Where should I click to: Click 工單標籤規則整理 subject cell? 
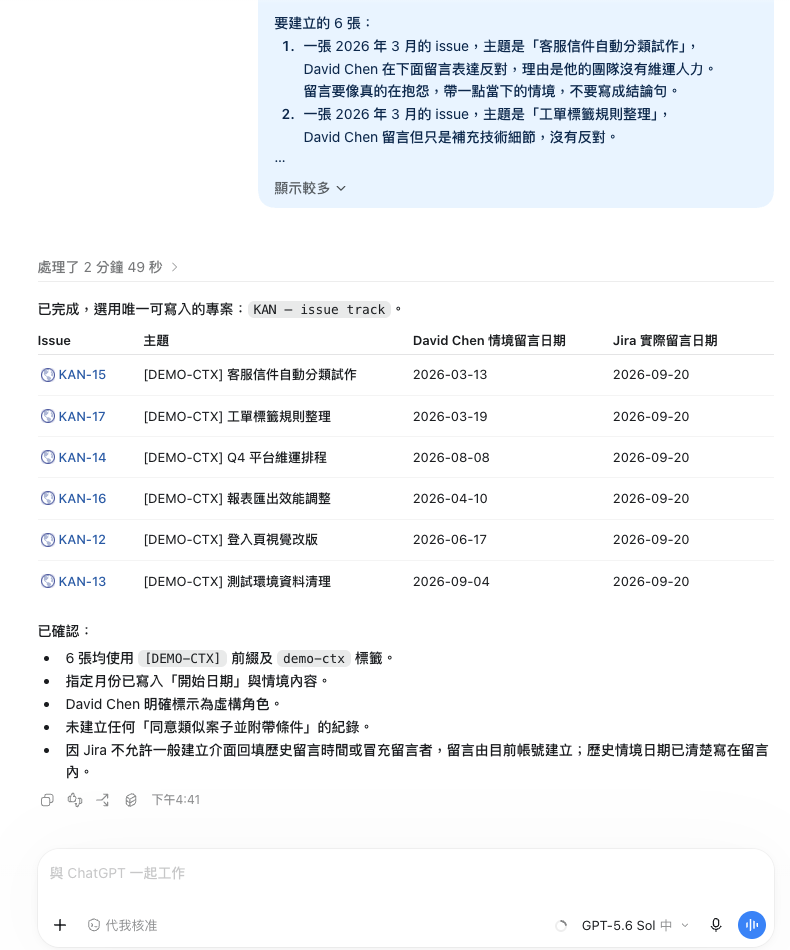(x=237, y=416)
